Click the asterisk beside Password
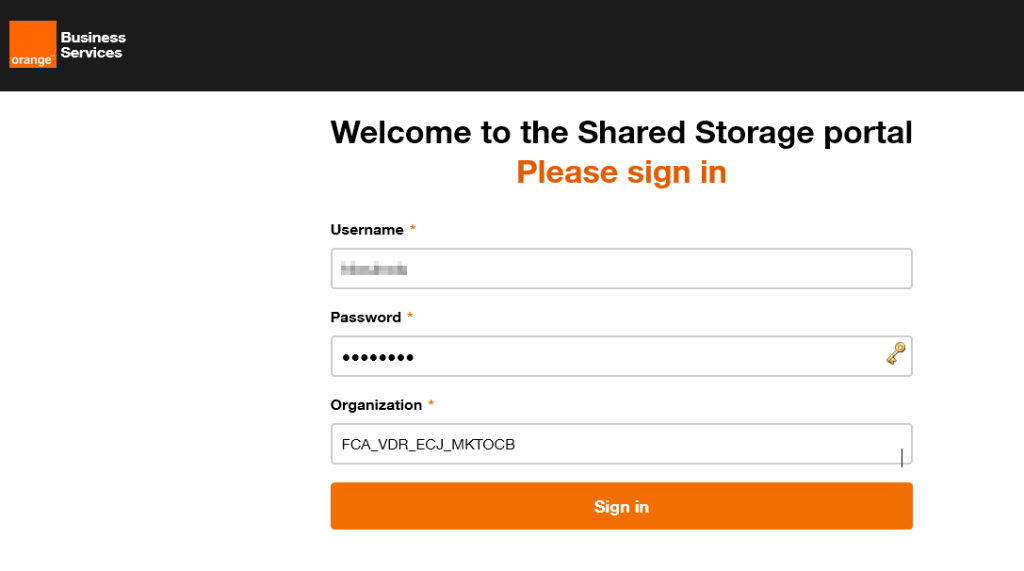 (x=410, y=316)
